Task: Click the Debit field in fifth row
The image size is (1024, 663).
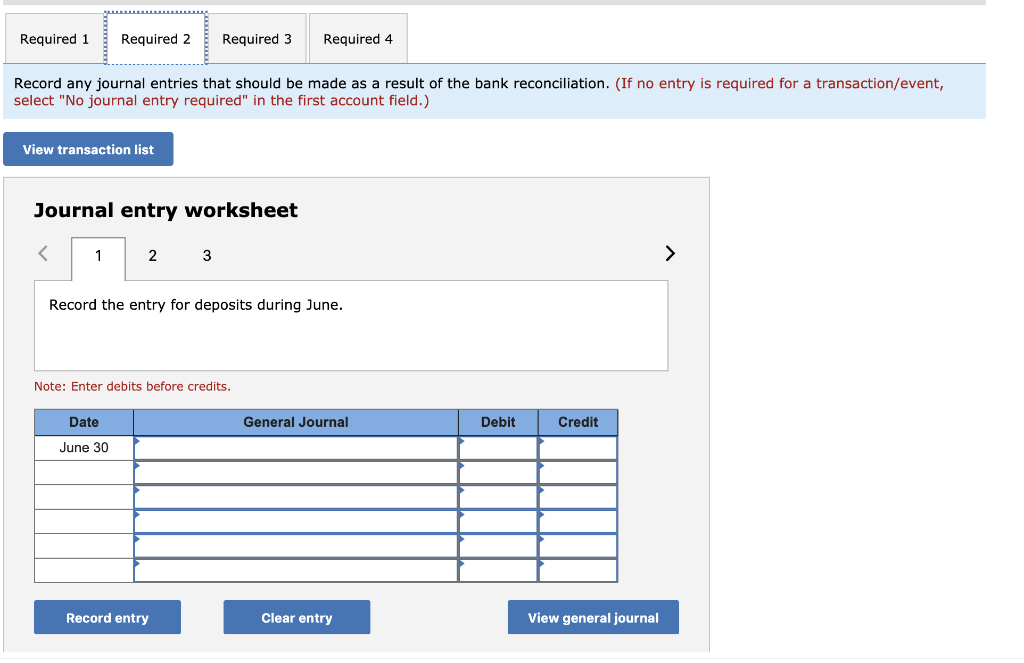Action: click(498, 546)
